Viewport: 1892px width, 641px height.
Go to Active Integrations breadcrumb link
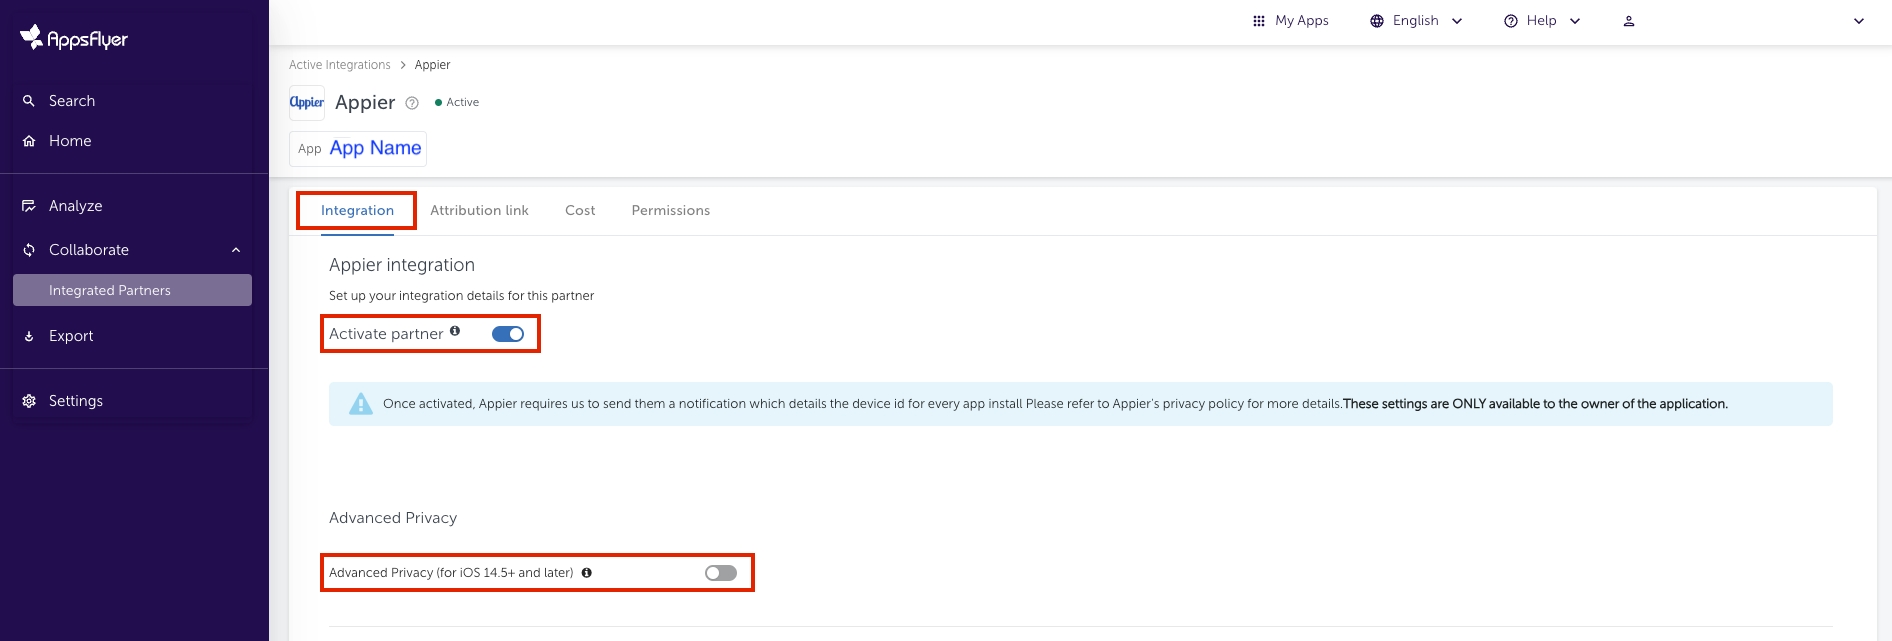(x=340, y=65)
